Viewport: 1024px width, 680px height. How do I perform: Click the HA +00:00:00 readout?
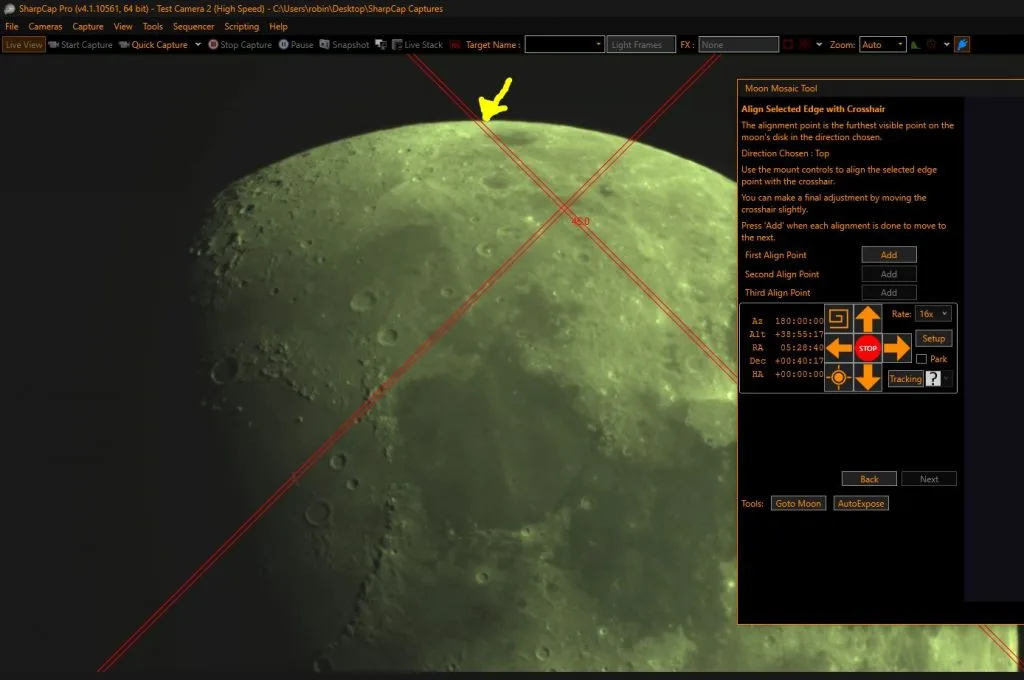(x=788, y=374)
